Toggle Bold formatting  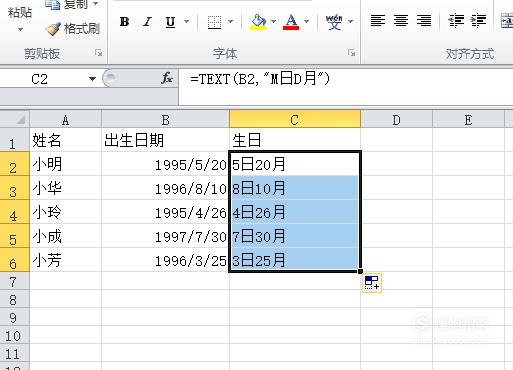124,22
